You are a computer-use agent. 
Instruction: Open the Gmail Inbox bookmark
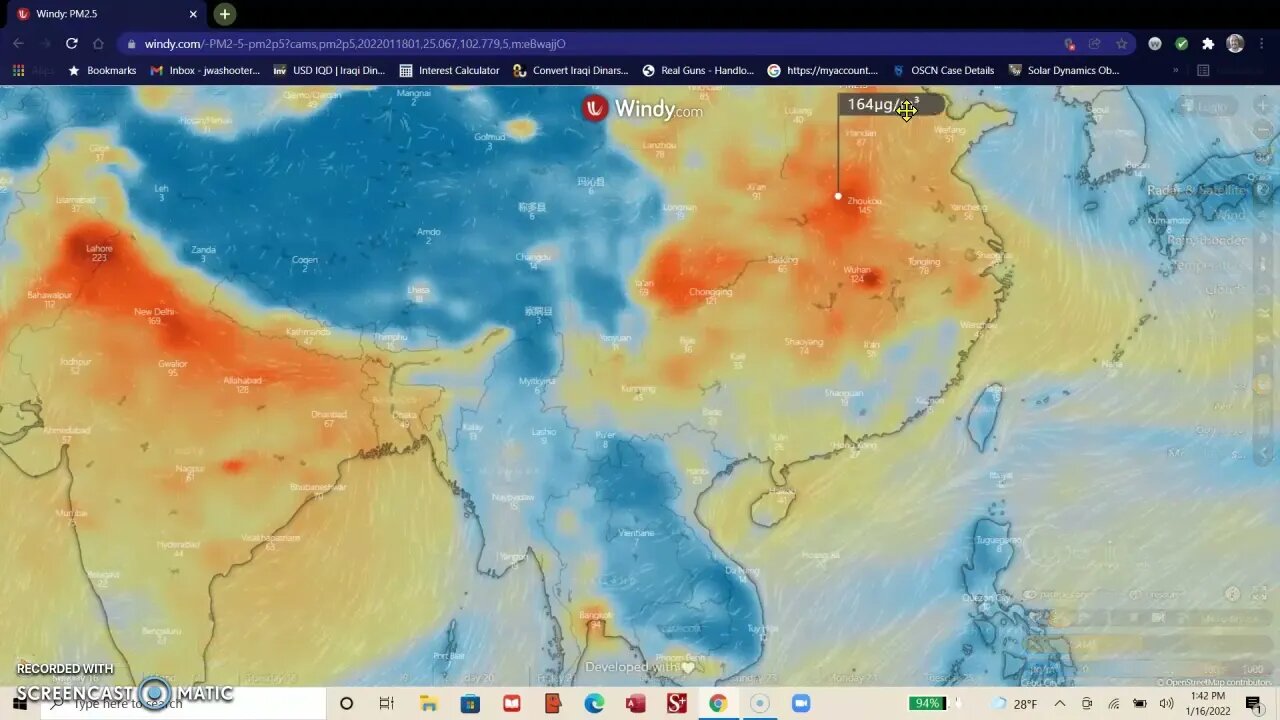(205, 71)
